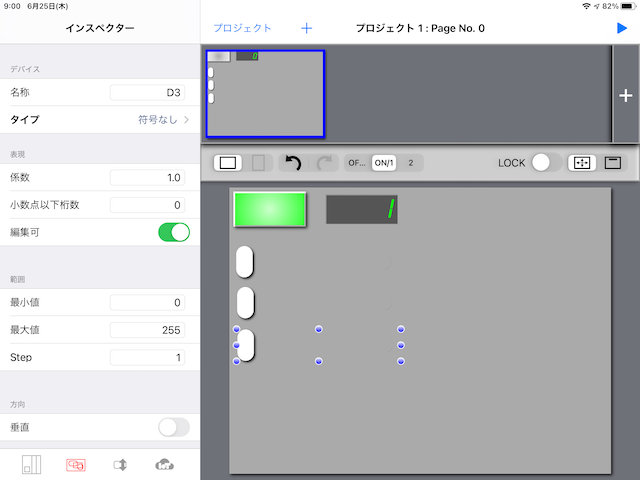Screen dimensions: 640x480
Task: Select the ON/1 state segment
Action: tap(384, 163)
